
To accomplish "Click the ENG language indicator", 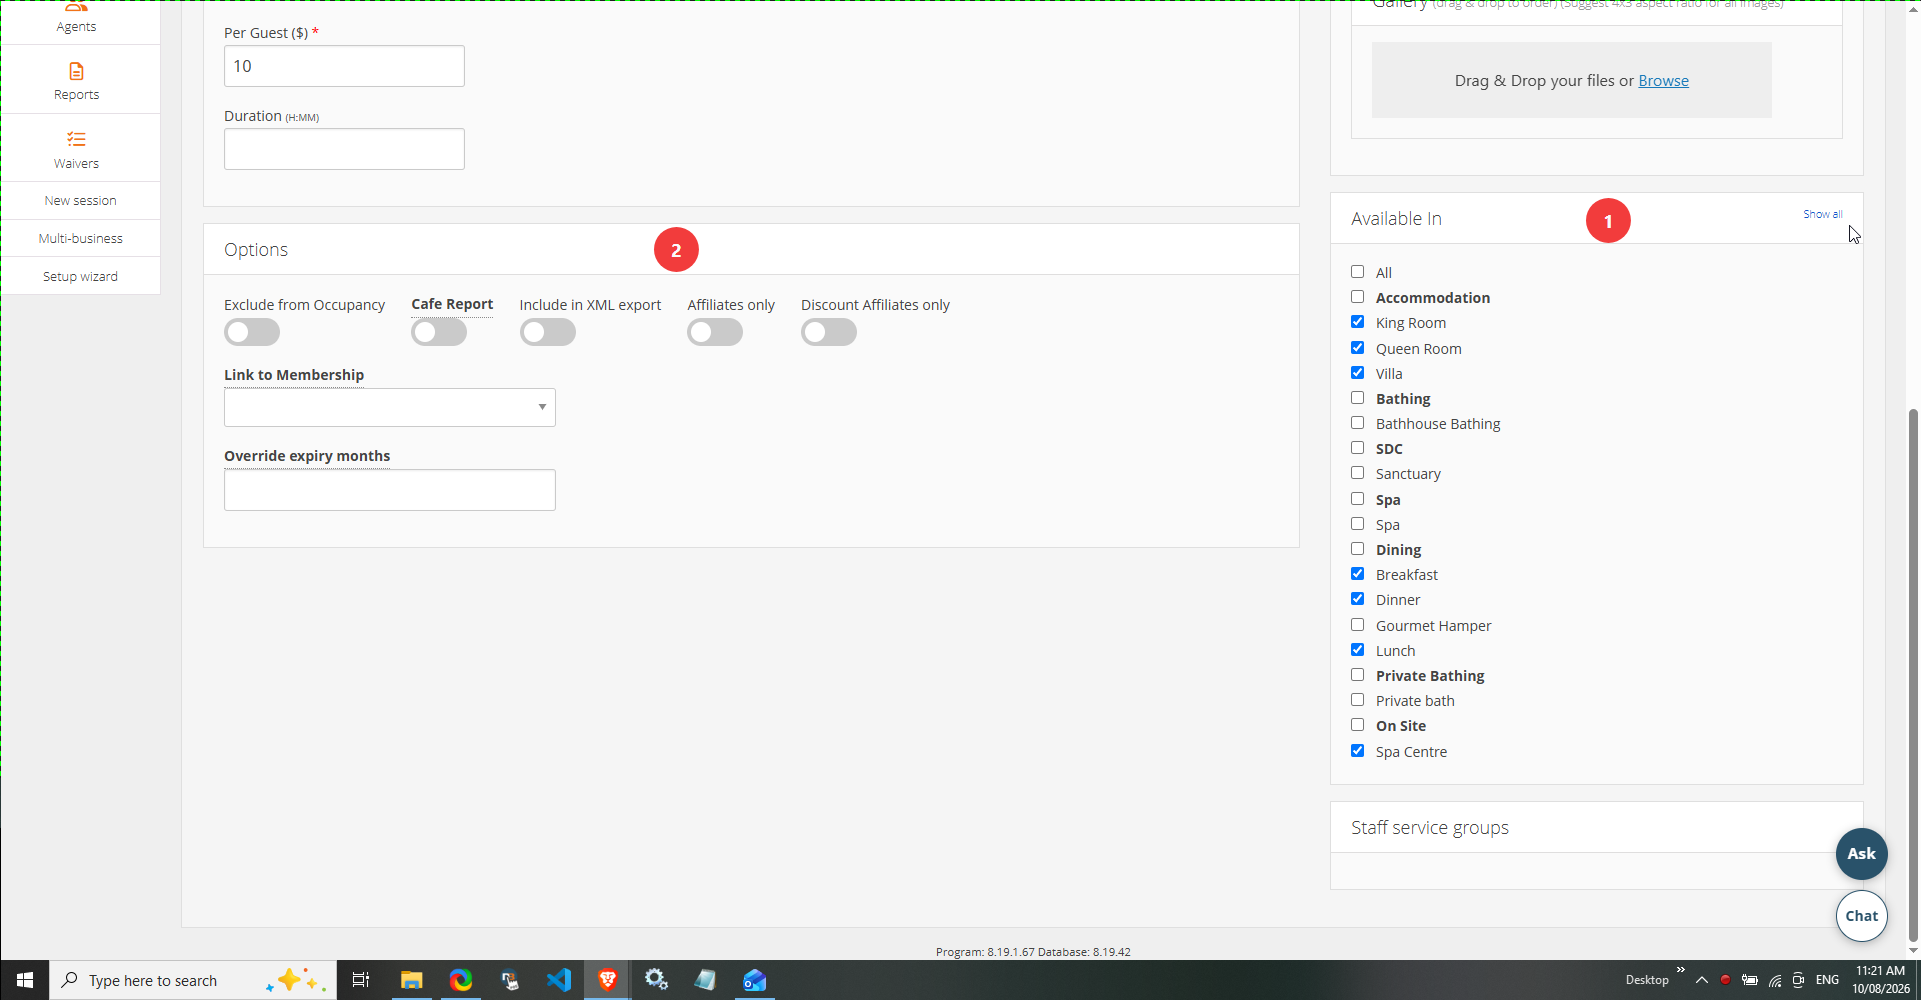I will click(1827, 980).
